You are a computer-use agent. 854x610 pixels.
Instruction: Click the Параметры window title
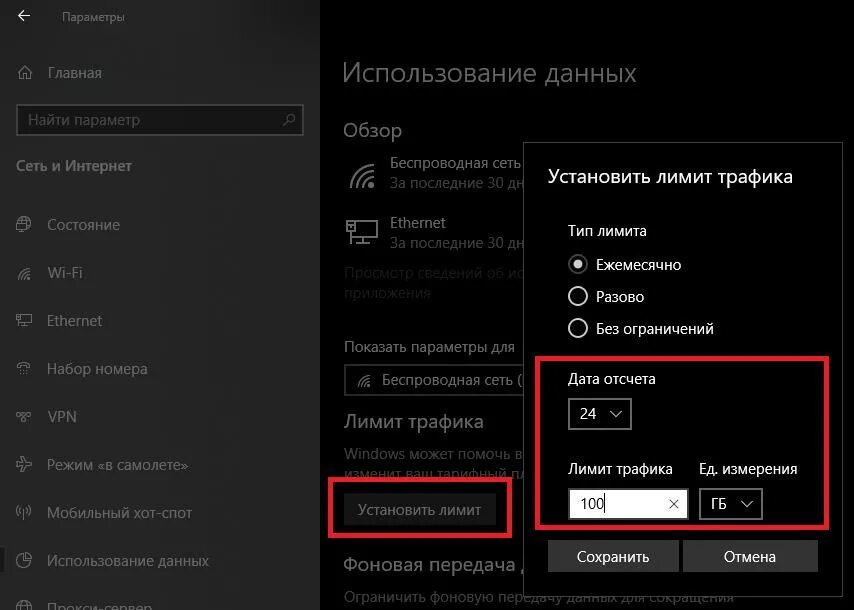(93, 17)
